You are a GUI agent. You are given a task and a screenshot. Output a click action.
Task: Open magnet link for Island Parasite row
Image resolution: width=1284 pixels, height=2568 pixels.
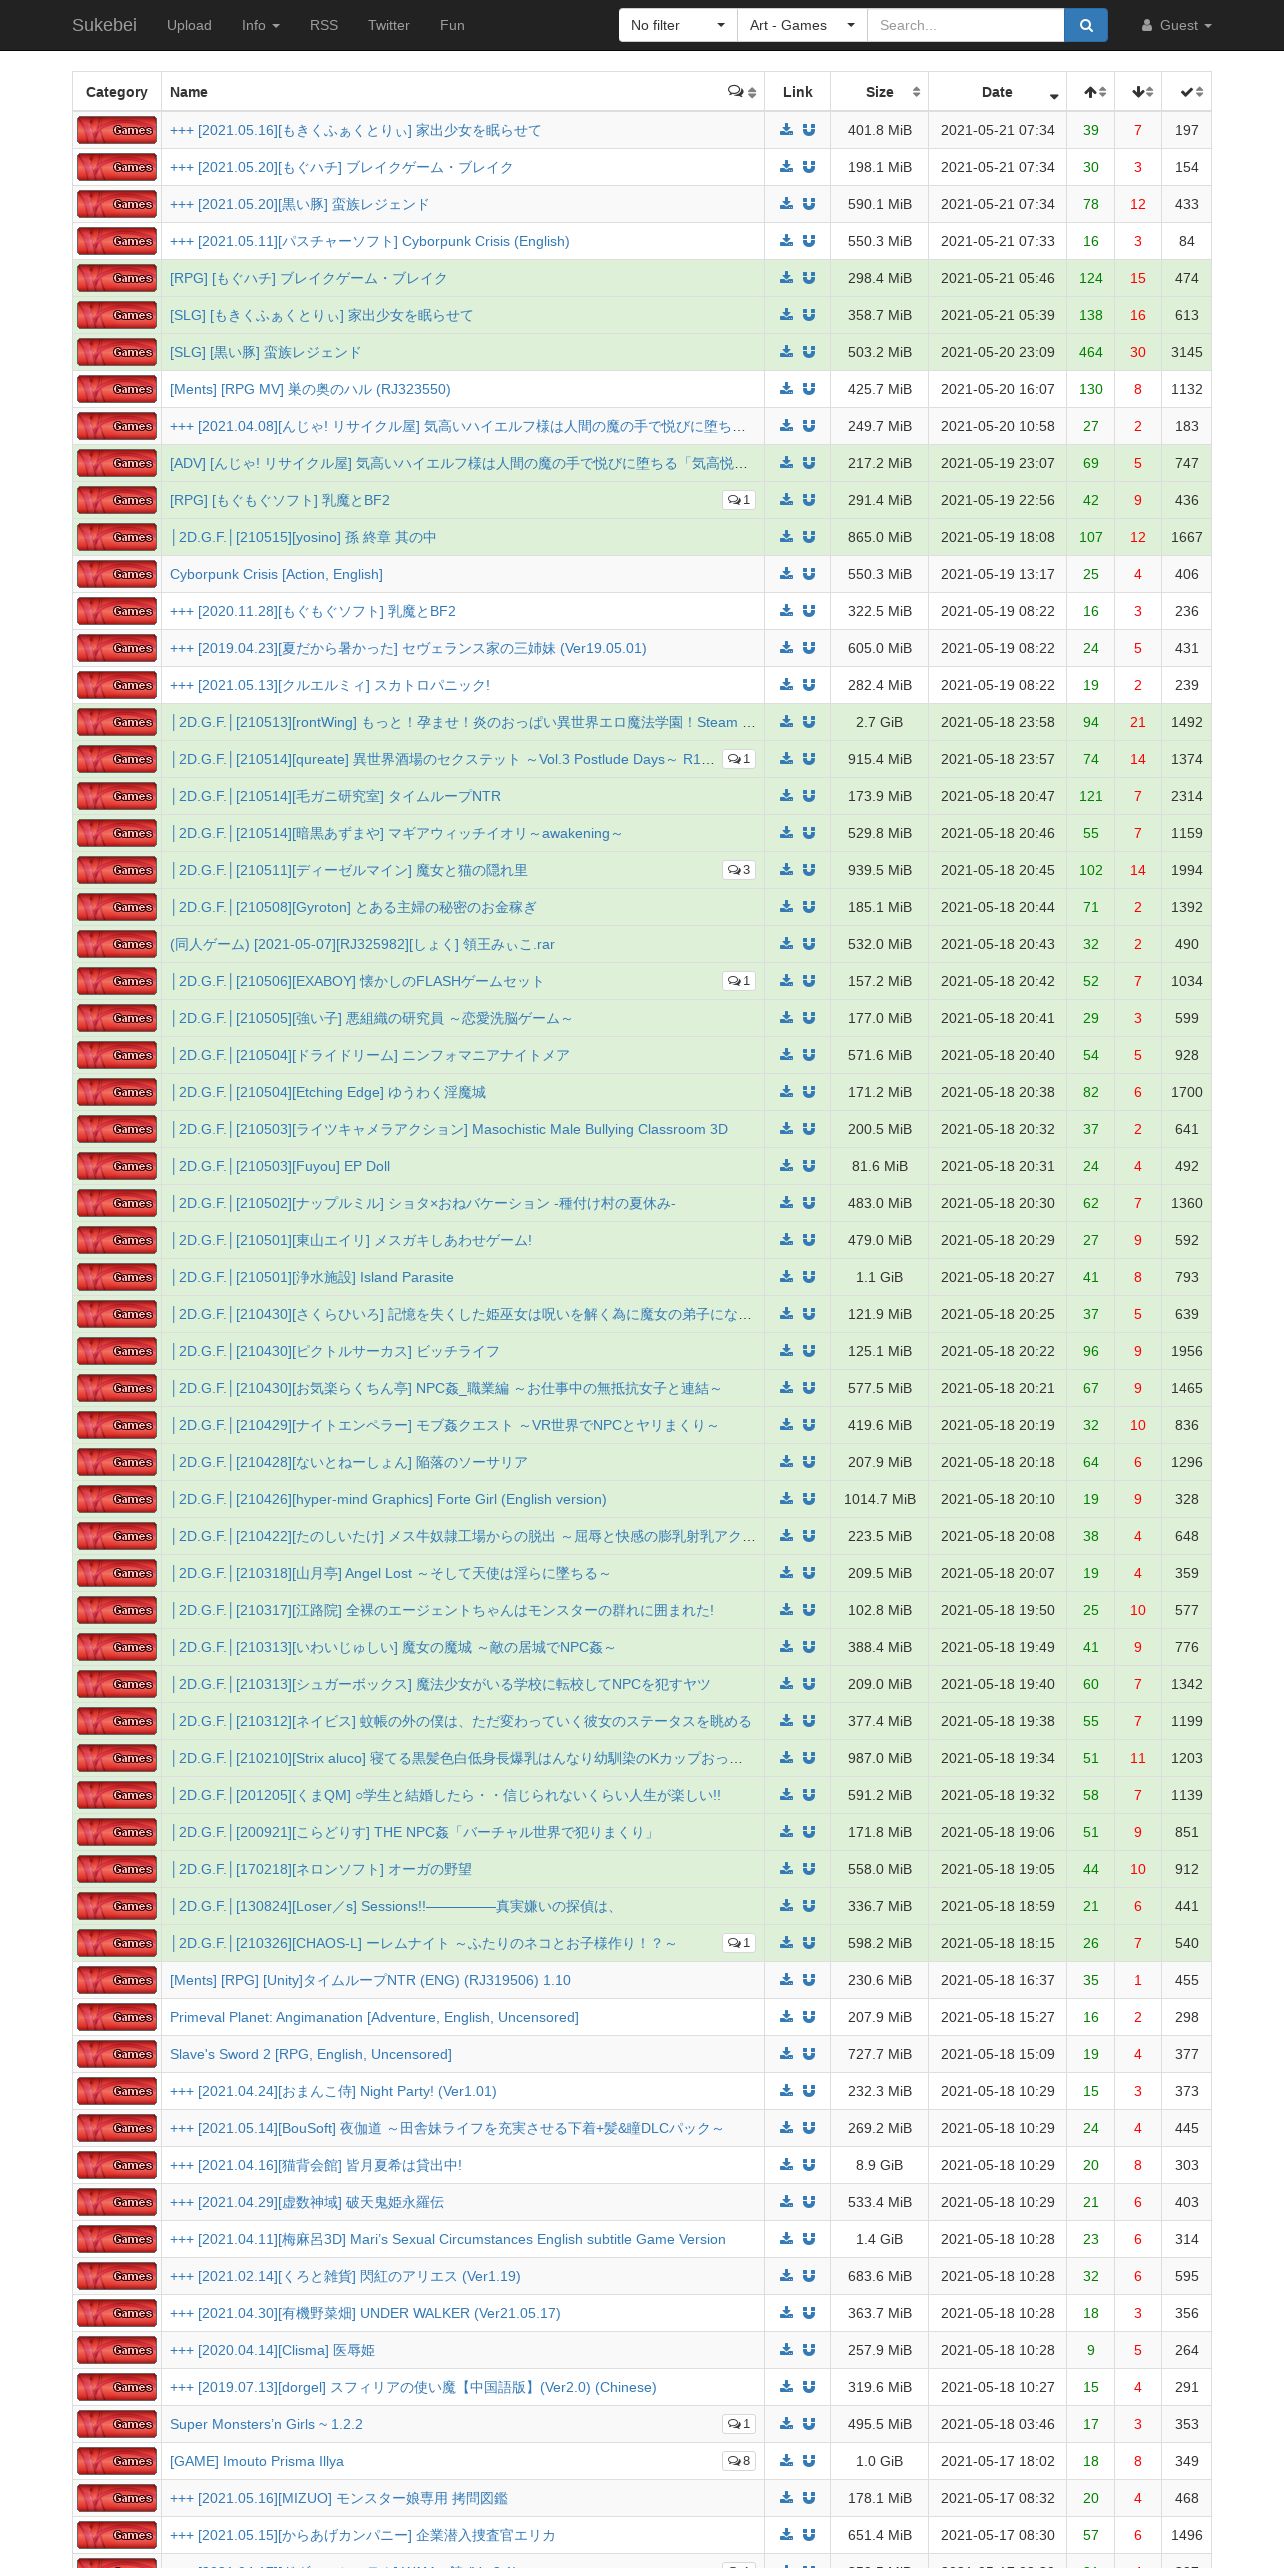(x=809, y=1277)
